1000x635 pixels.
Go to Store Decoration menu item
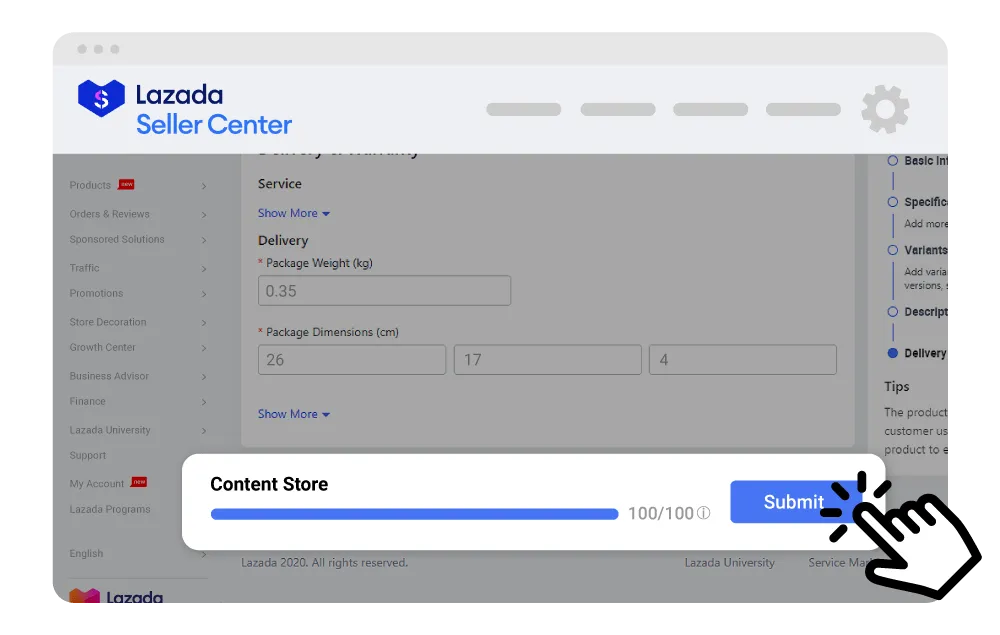coord(137,322)
